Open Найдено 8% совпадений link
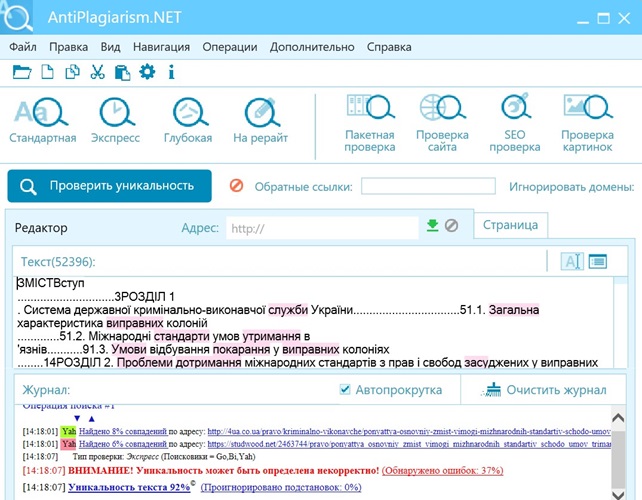Screen dimensions: 642x500 pyautogui.click(x=123, y=431)
